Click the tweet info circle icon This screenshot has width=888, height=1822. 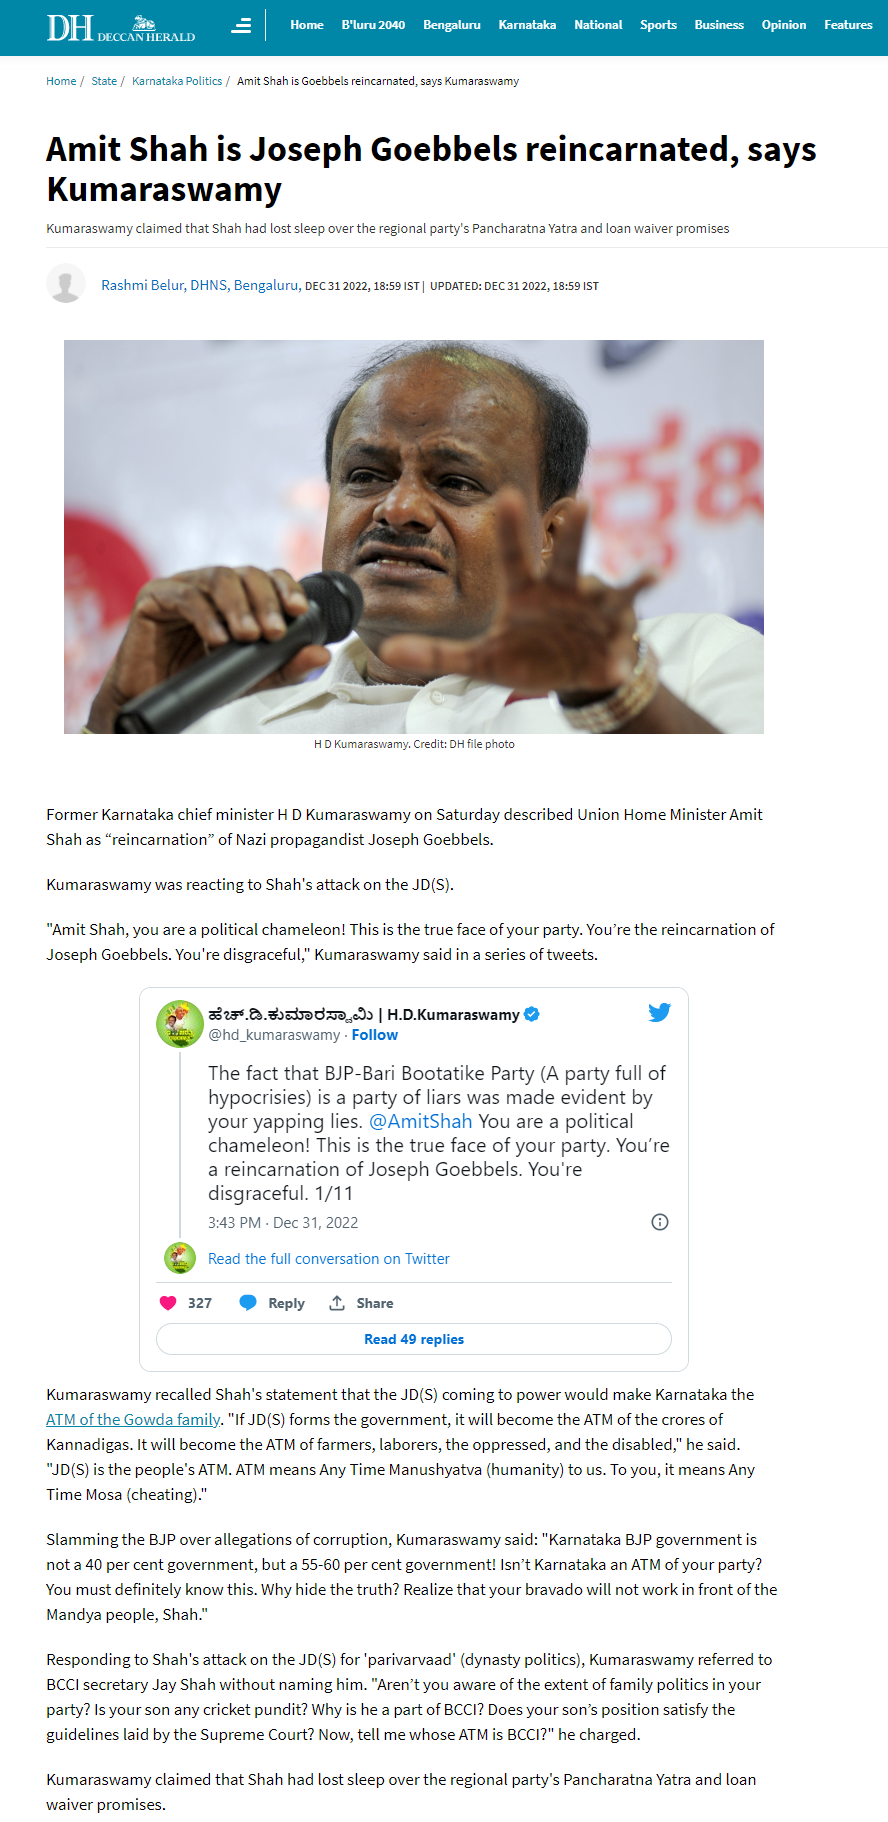pyautogui.click(x=660, y=1222)
